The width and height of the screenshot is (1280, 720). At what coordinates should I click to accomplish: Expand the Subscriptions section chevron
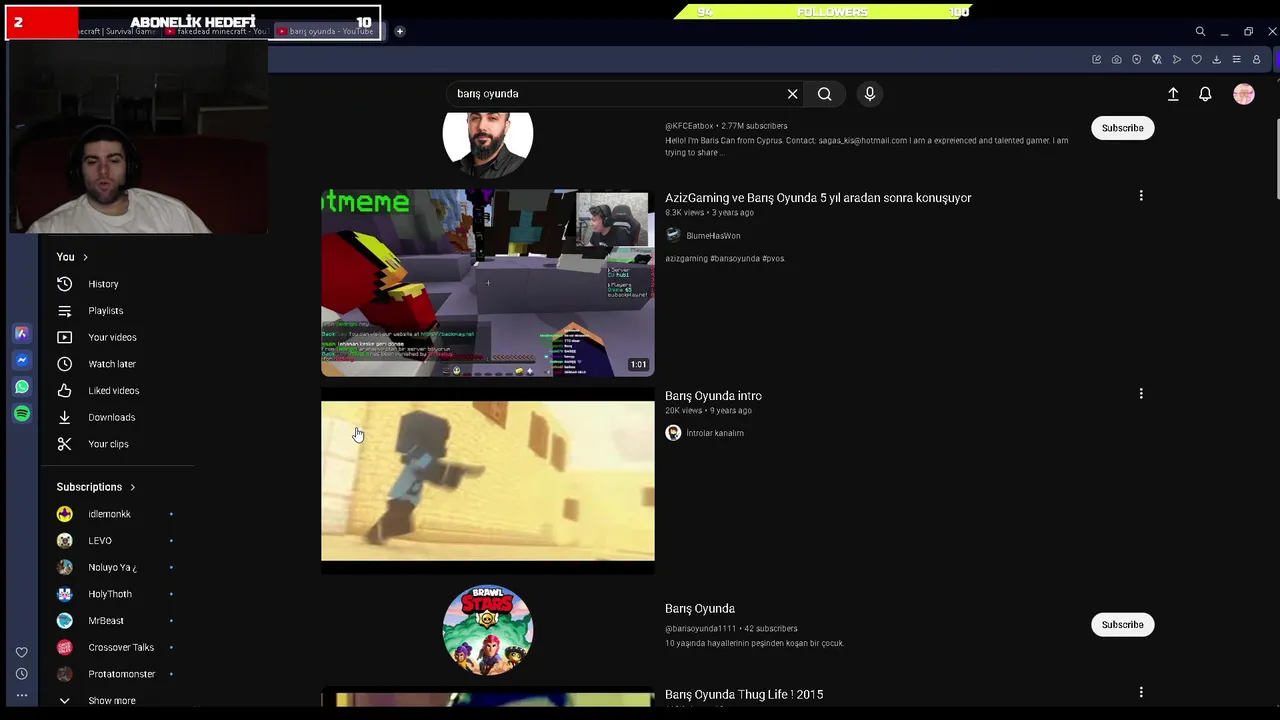coord(132,487)
